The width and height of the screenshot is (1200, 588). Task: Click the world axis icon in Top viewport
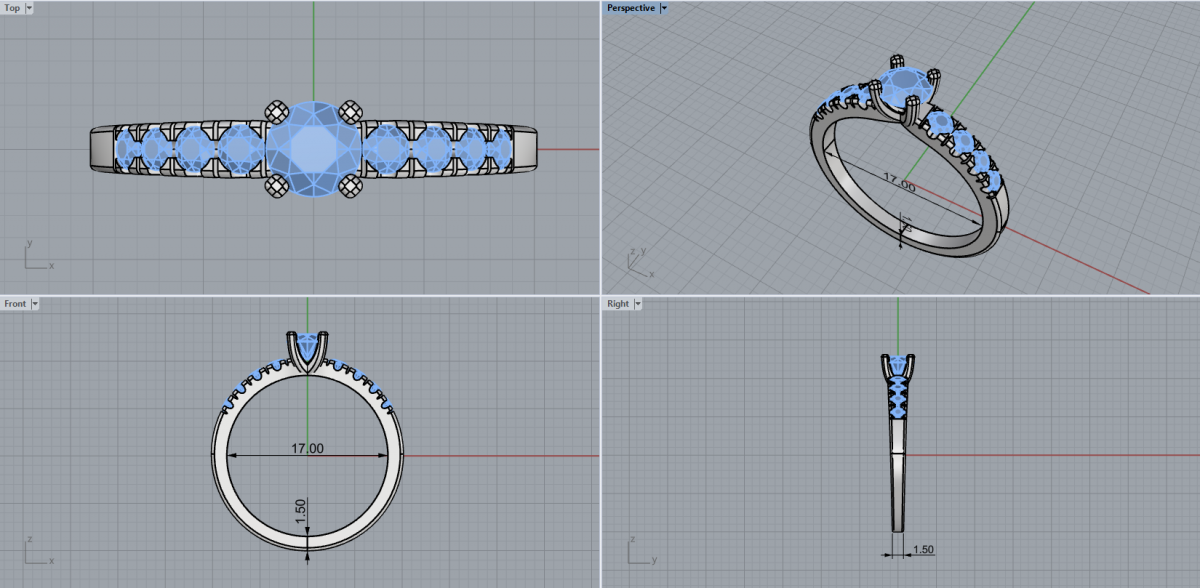pyautogui.click(x=36, y=258)
